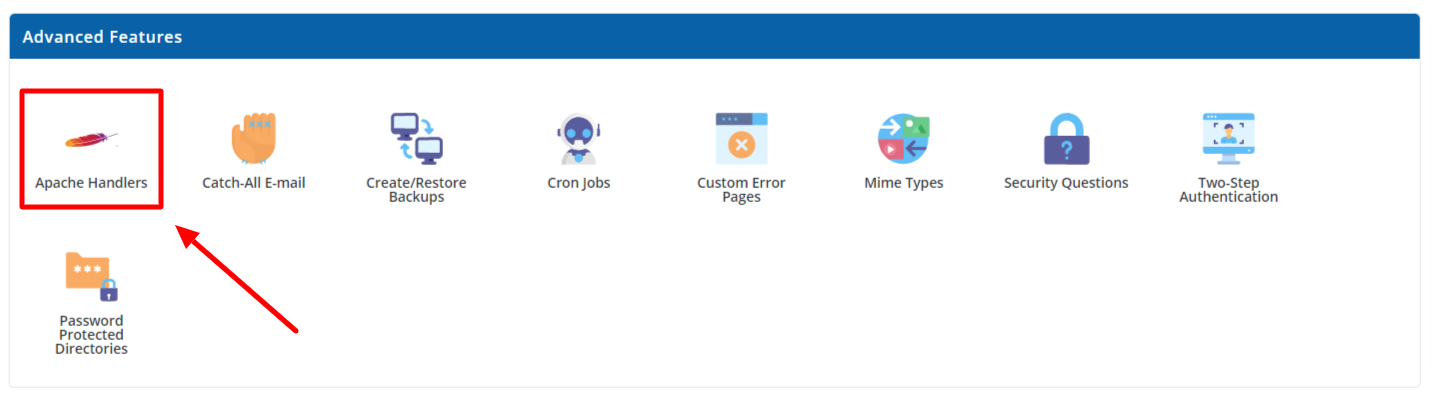Open the Custom Error Pages icon
The image size is (1432, 397).
pos(741,139)
